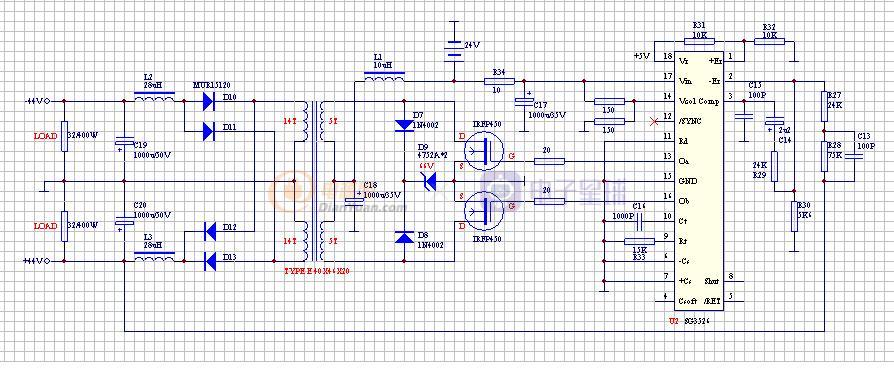Click the C17 1000u/35V capacitor
Viewport: 894px width, 384px height.
click(524, 102)
